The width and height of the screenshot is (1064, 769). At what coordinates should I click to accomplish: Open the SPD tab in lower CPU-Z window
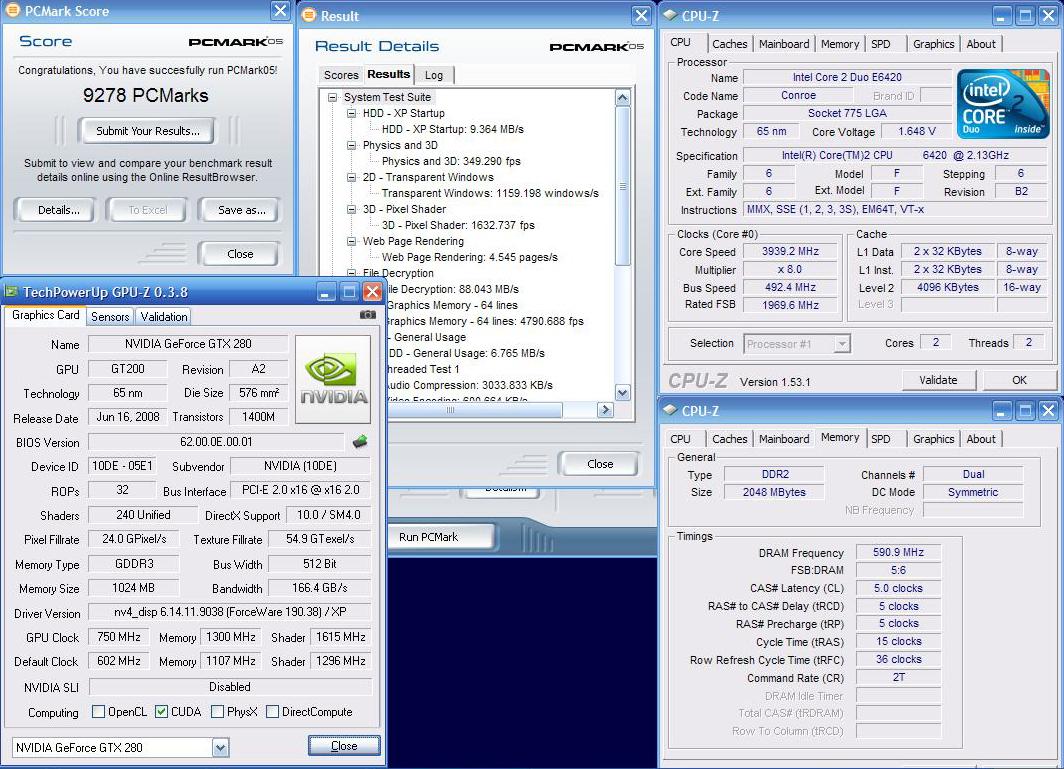pos(881,439)
